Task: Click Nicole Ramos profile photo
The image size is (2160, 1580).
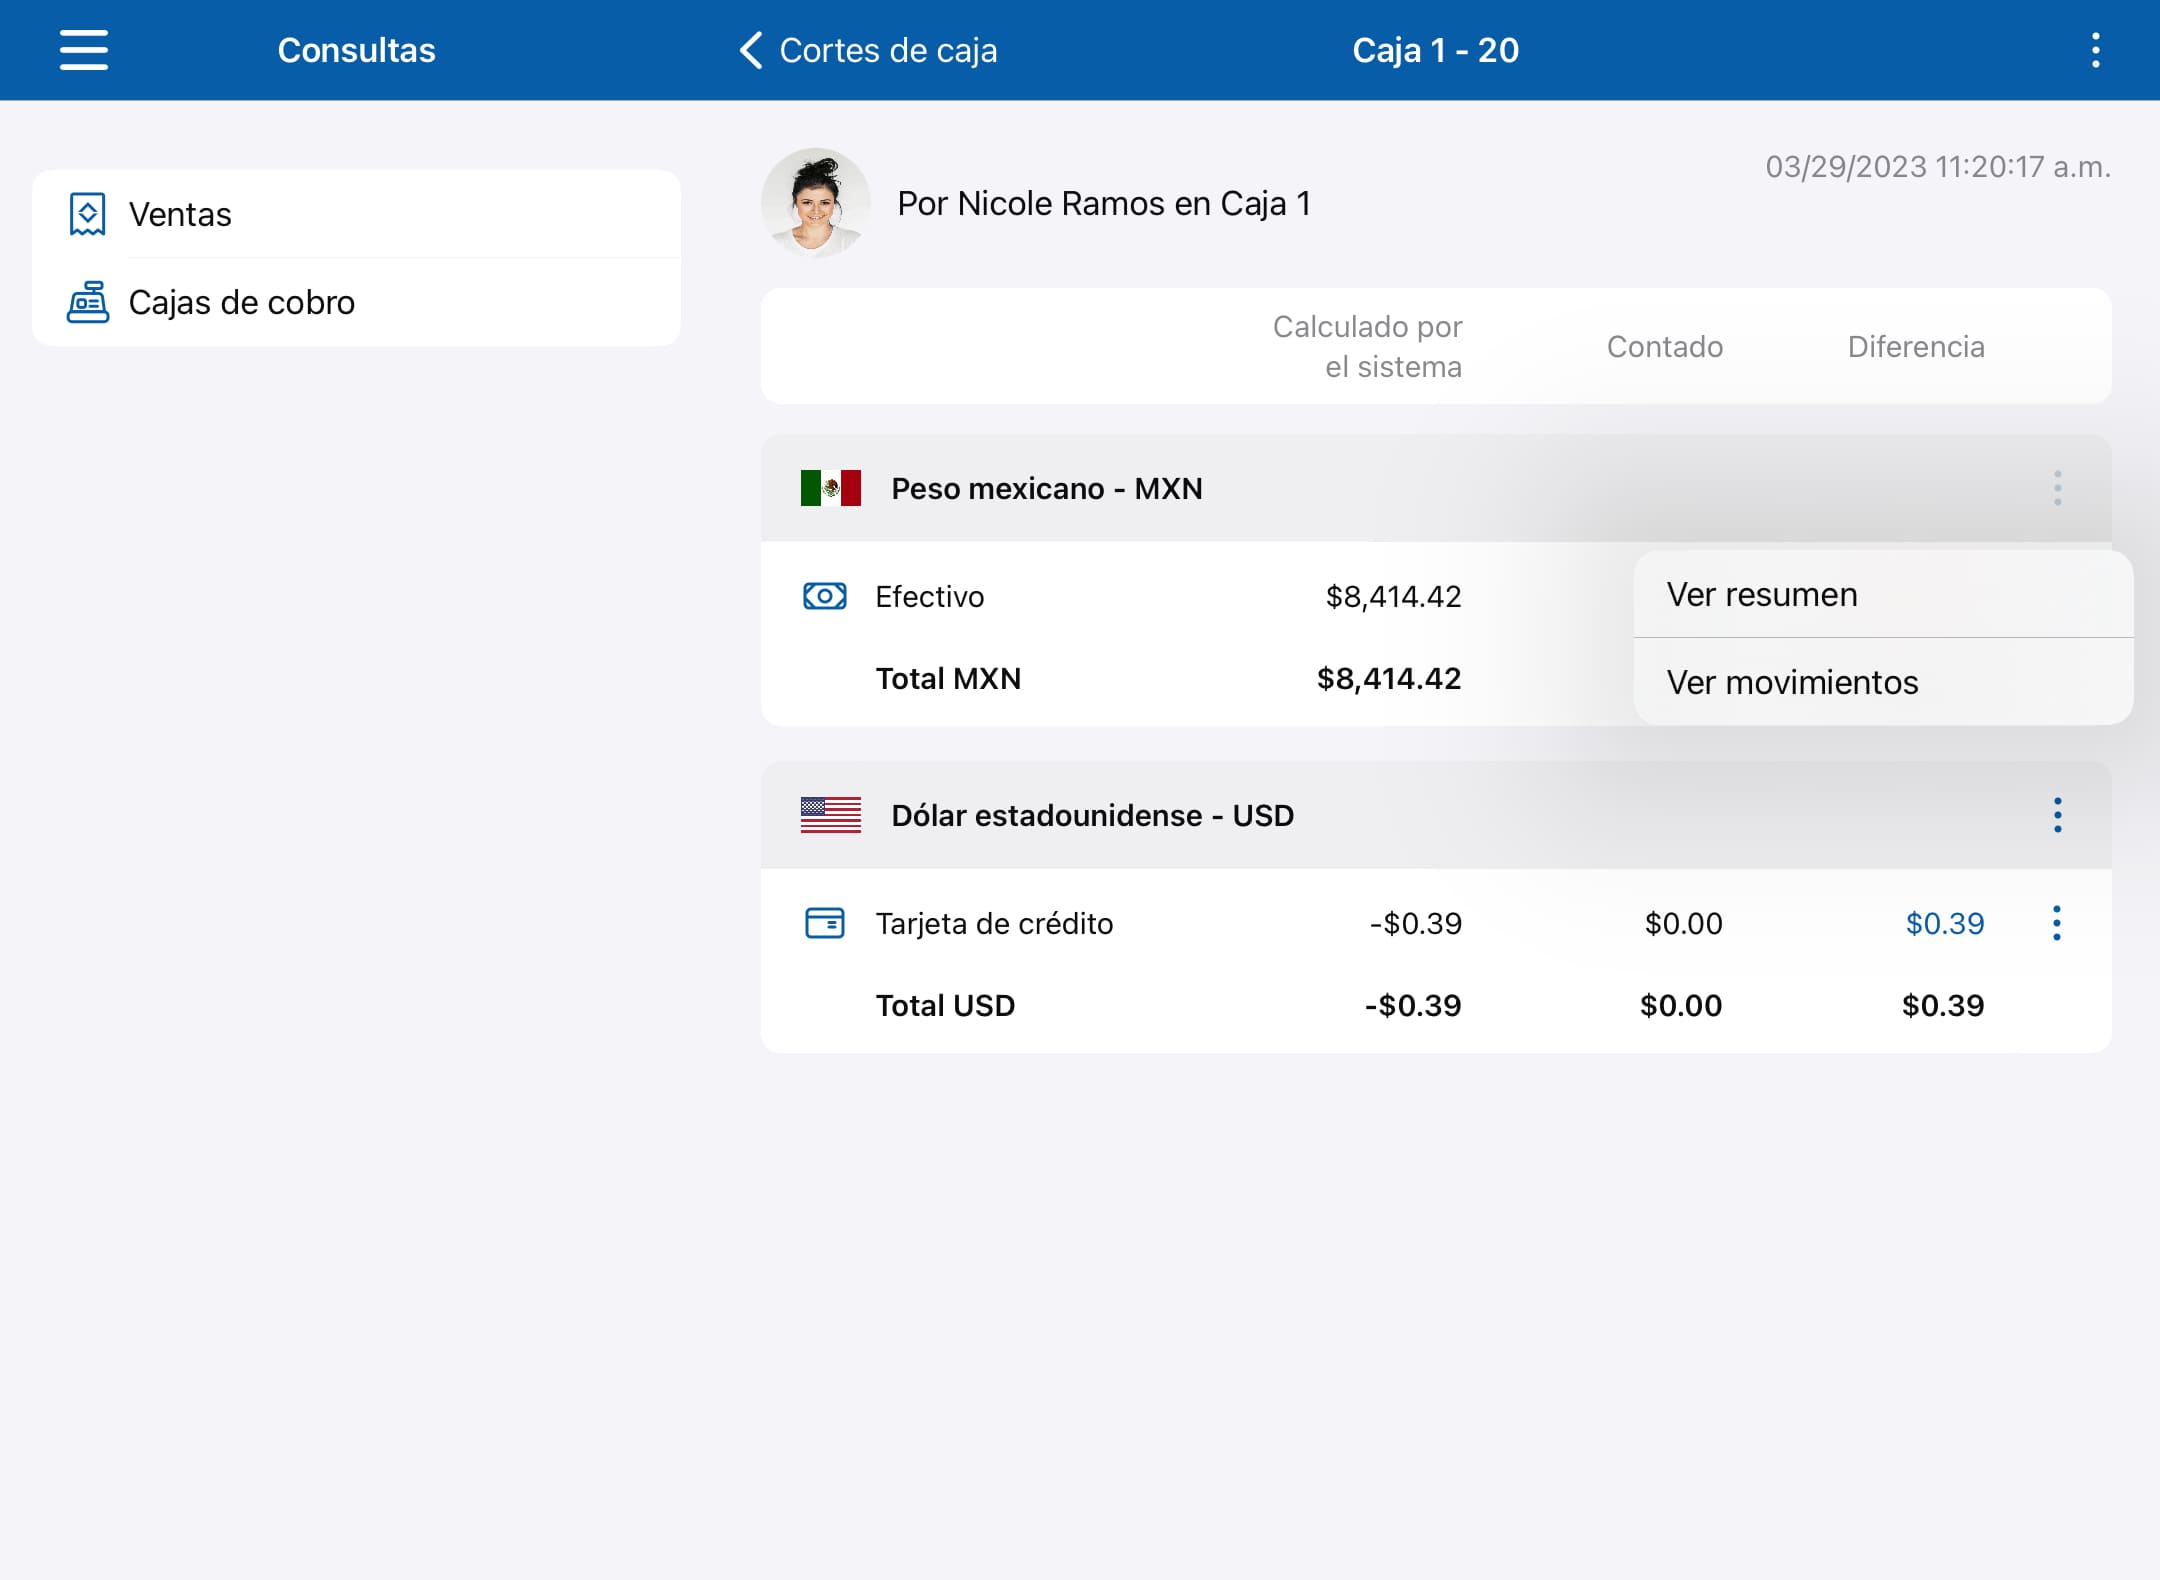Action: tap(816, 203)
